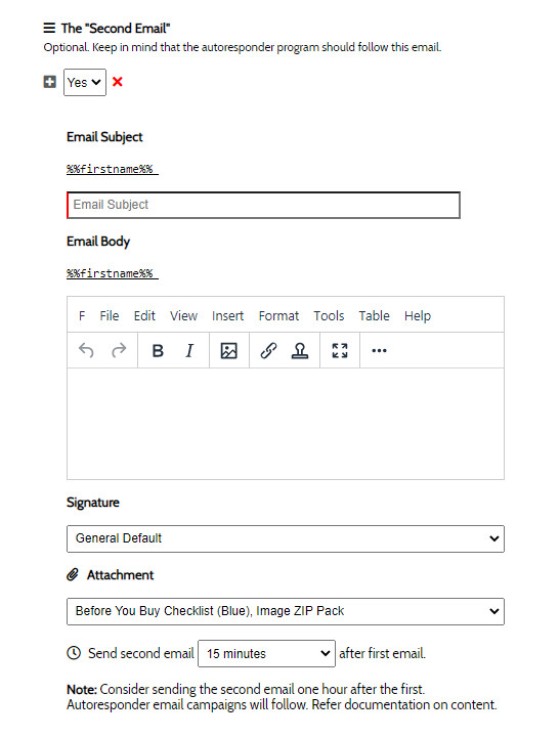
Task: Toggle bold formatting in email body
Action: pyautogui.click(x=158, y=351)
